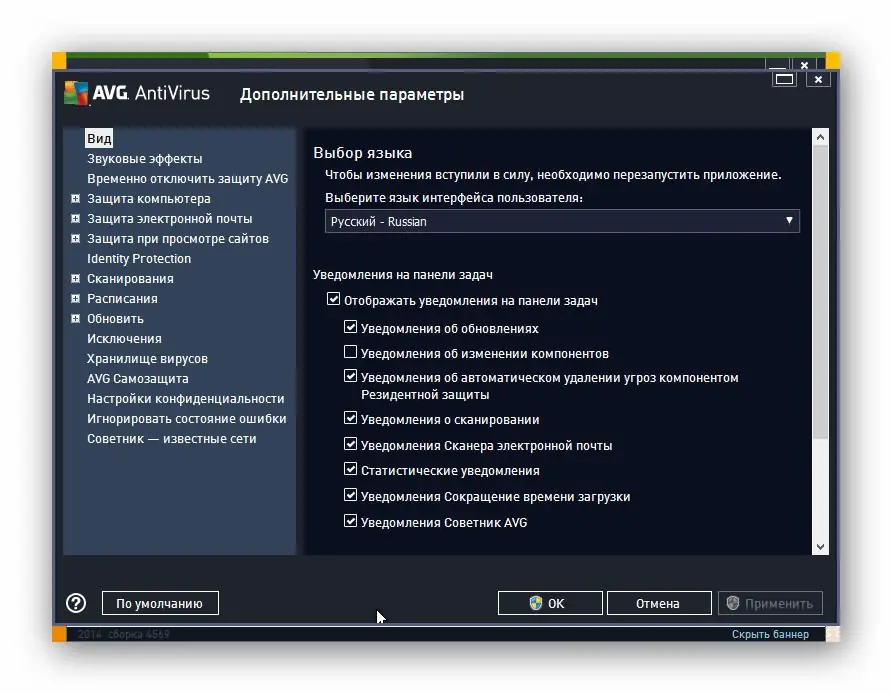Toggle notifications about automatic threat removal
This screenshot has height=694, width=892.
[x=350, y=376]
